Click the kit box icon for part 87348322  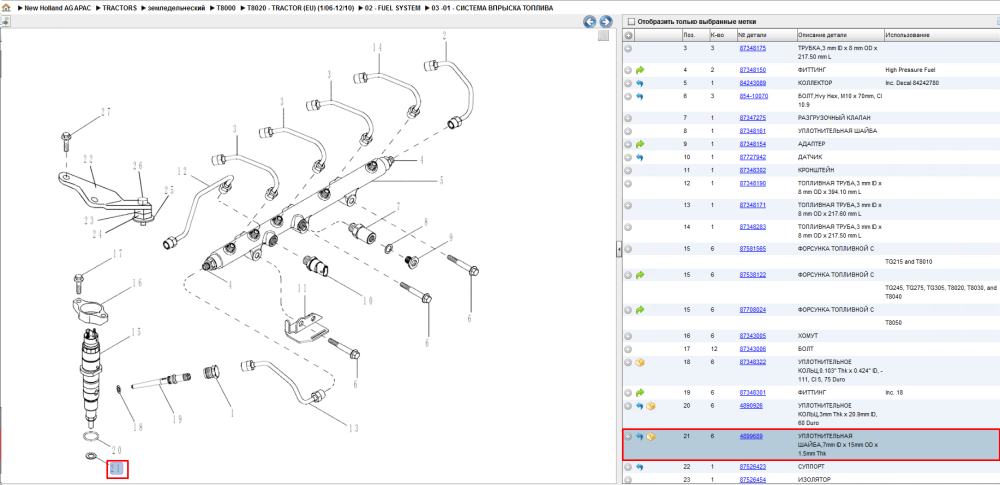click(640, 362)
